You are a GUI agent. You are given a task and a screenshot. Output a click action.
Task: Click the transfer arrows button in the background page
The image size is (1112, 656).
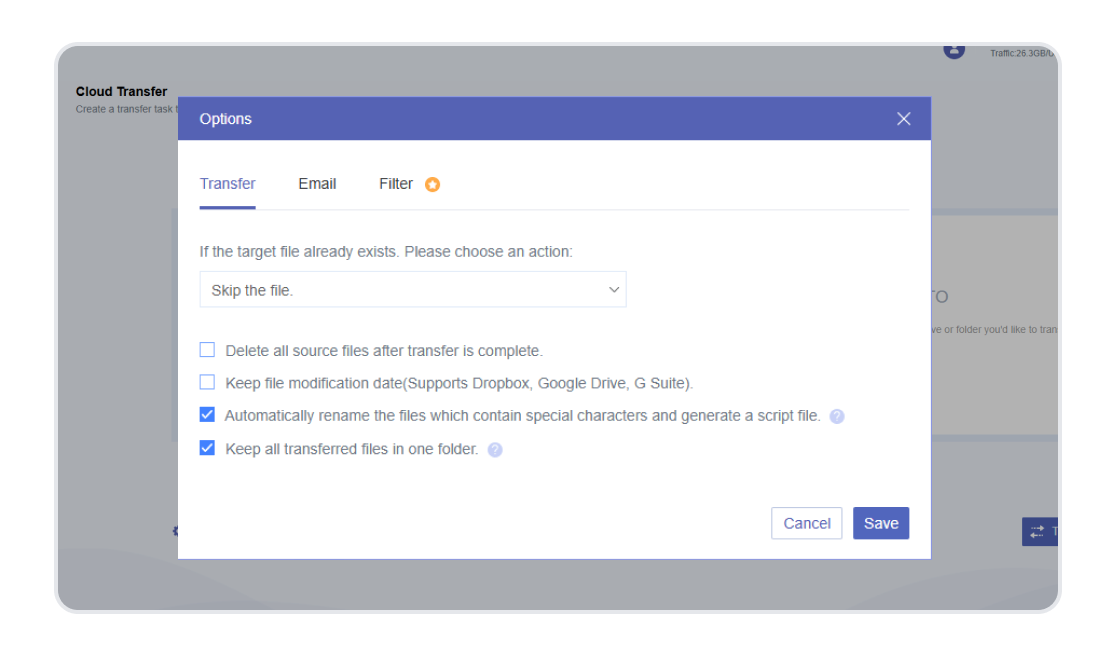1039,531
